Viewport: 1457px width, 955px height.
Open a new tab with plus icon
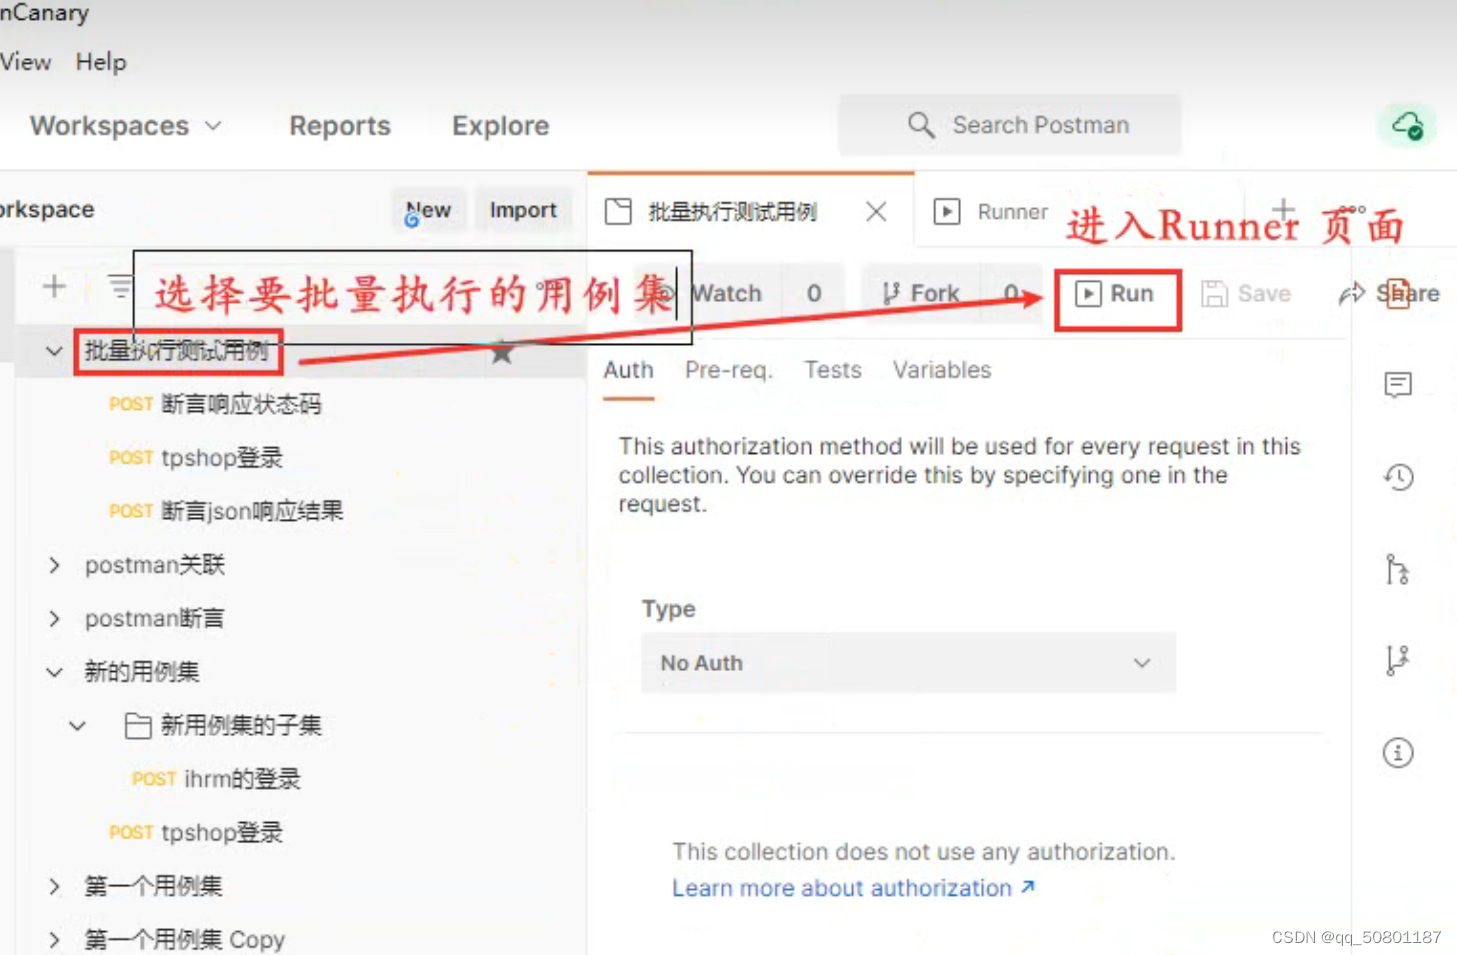pyautogui.click(x=1284, y=210)
